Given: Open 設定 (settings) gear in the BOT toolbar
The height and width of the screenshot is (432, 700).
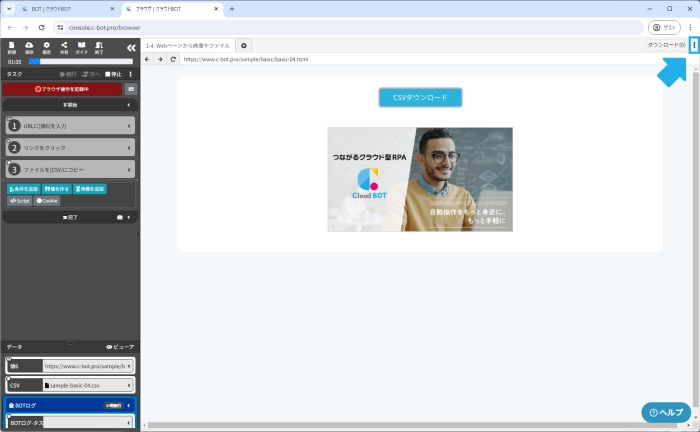Looking at the screenshot, I should coord(46,47).
